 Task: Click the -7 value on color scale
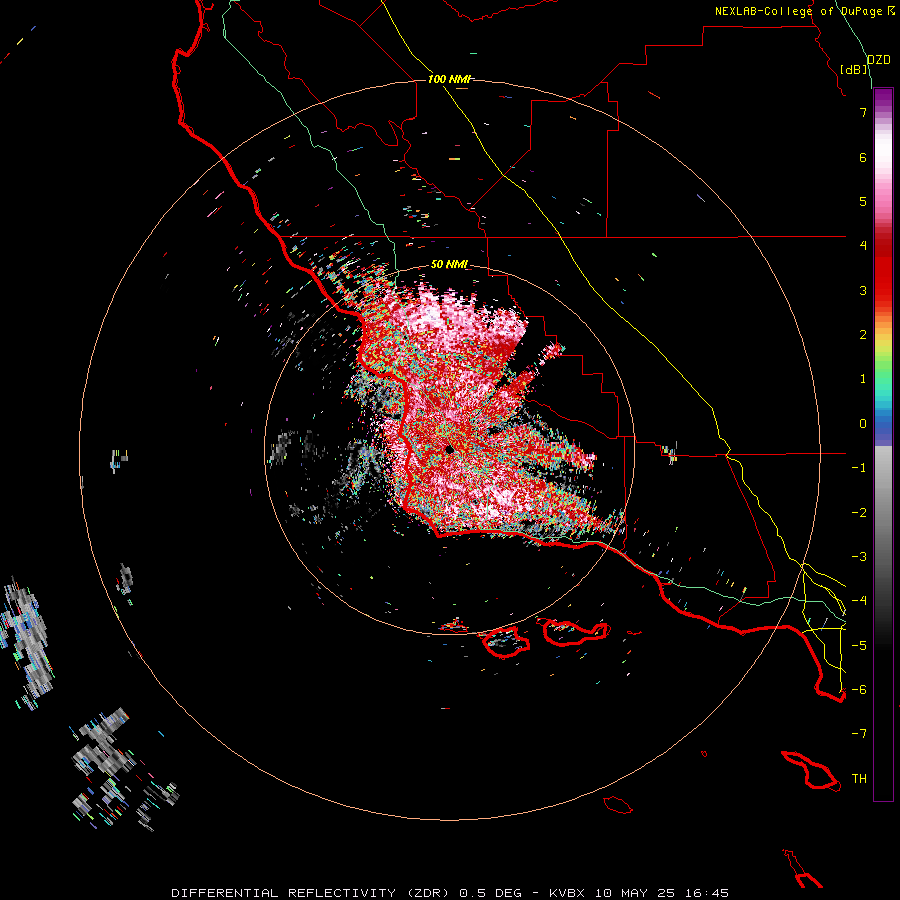(859, 734)
